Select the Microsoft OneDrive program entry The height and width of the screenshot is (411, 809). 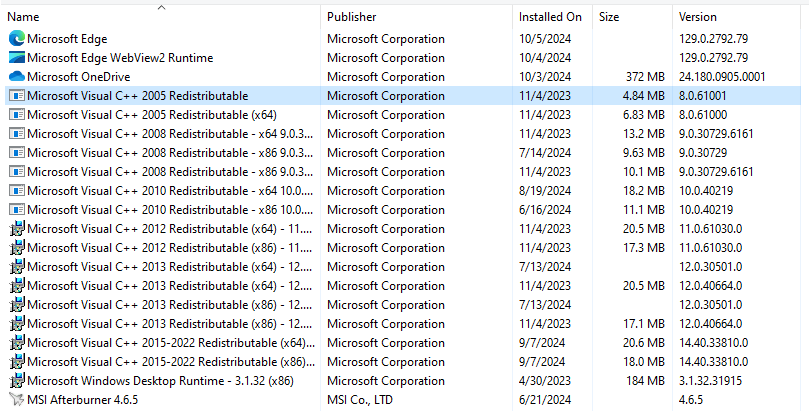pos(79,77)
